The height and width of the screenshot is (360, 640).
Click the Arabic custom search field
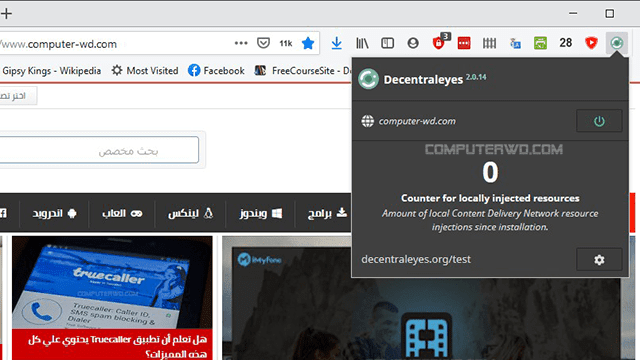(99, 150)
